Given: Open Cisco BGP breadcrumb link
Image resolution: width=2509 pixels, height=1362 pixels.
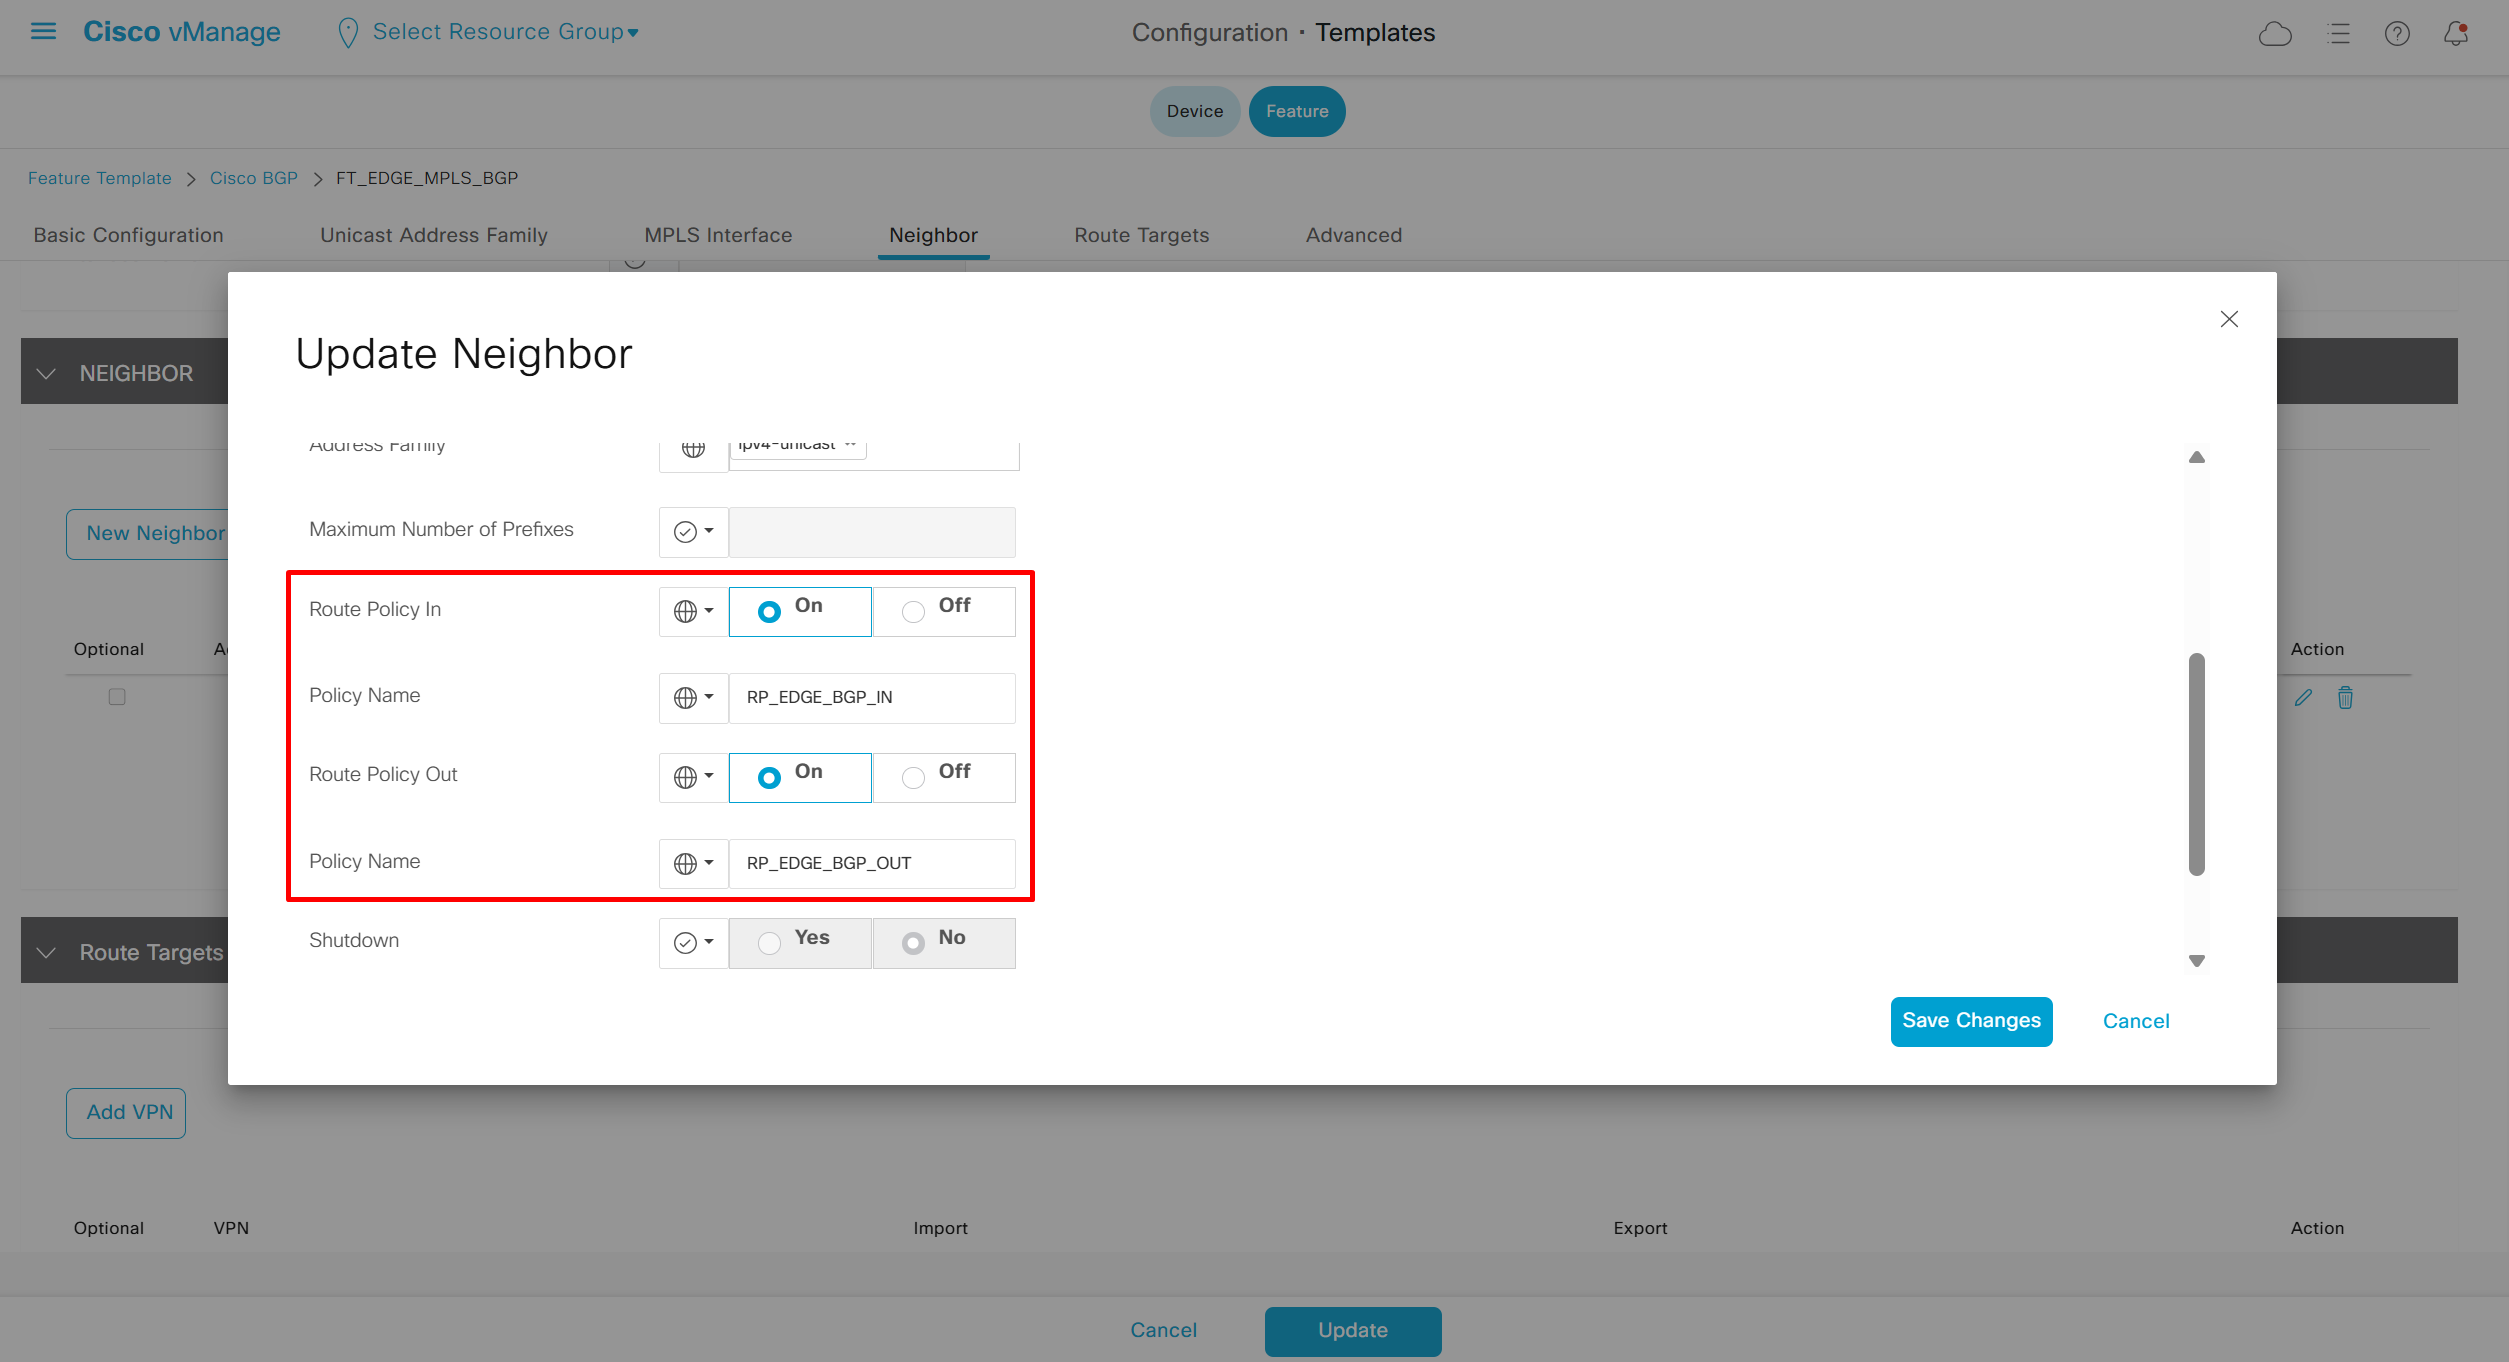Looking at the screenshot, I should (x=253, y=178).
